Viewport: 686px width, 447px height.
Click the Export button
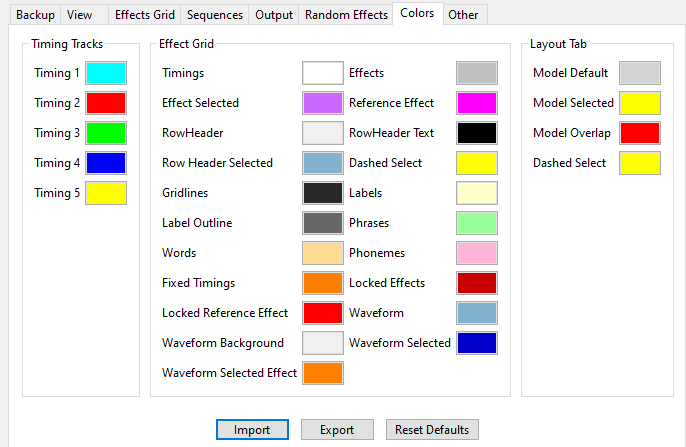337,430
